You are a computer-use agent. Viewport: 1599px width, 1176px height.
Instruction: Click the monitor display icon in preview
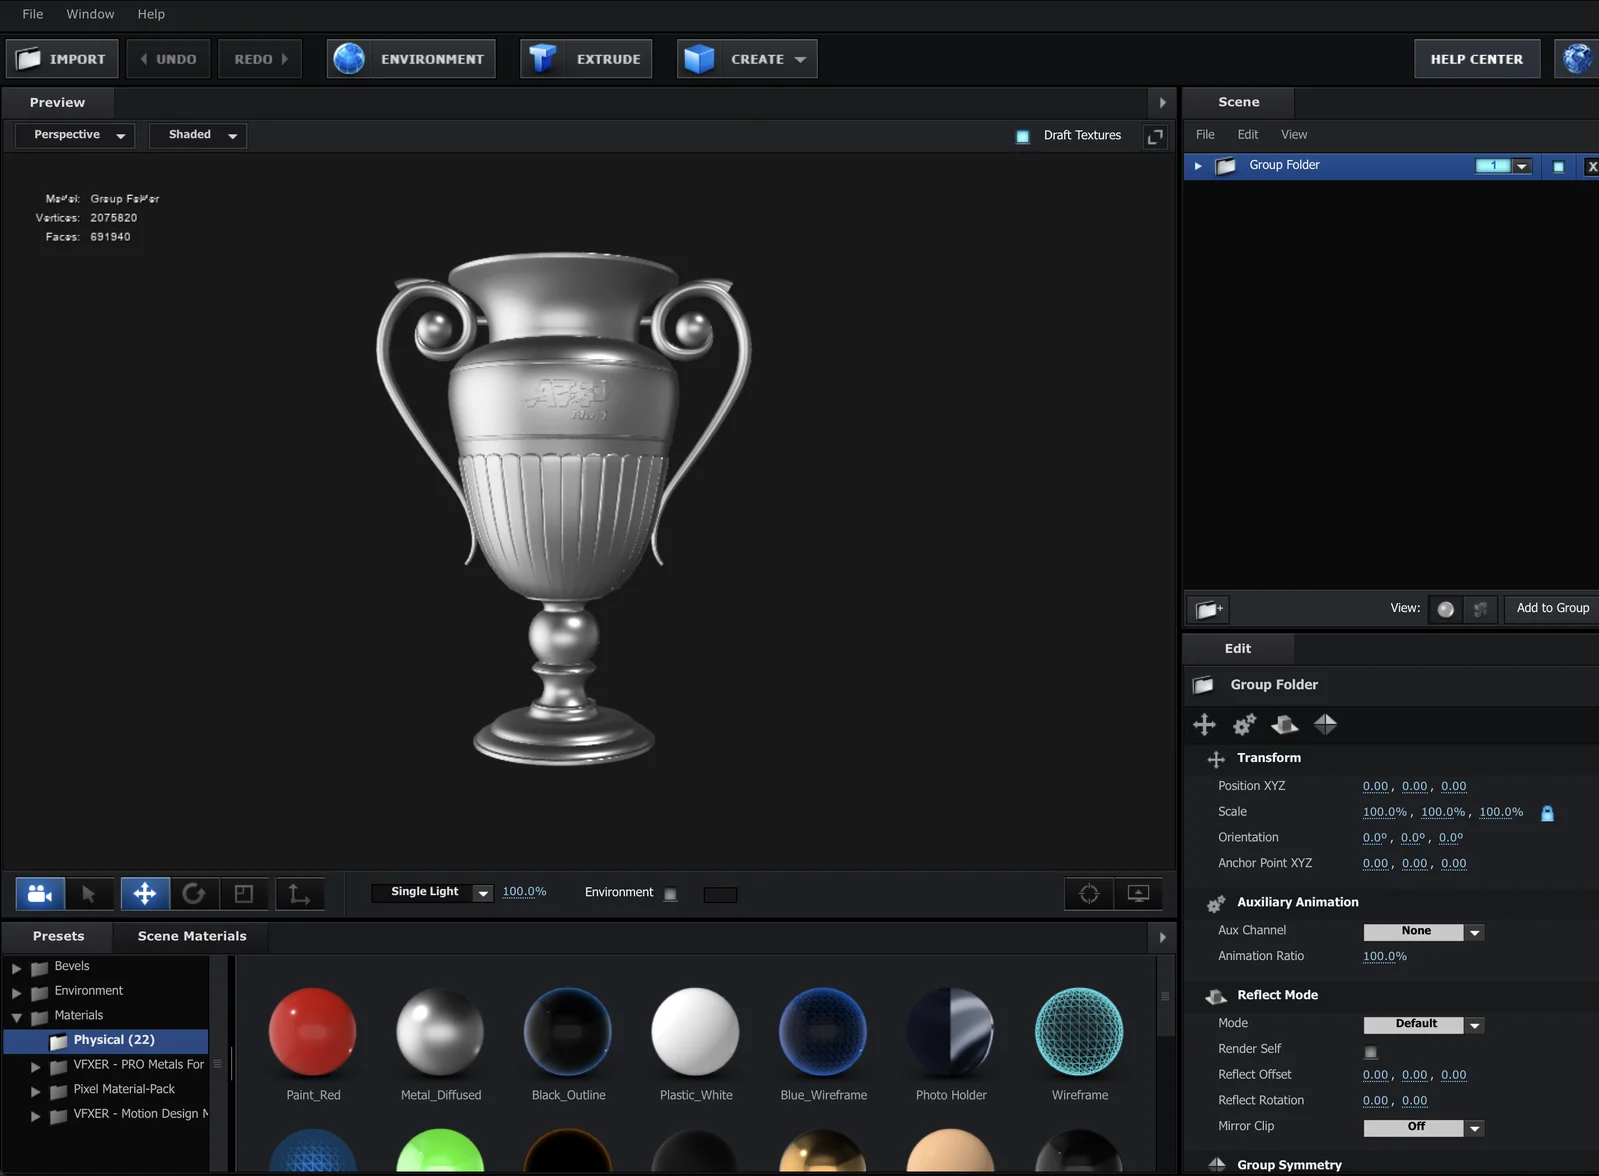[x=1138, y=893]
